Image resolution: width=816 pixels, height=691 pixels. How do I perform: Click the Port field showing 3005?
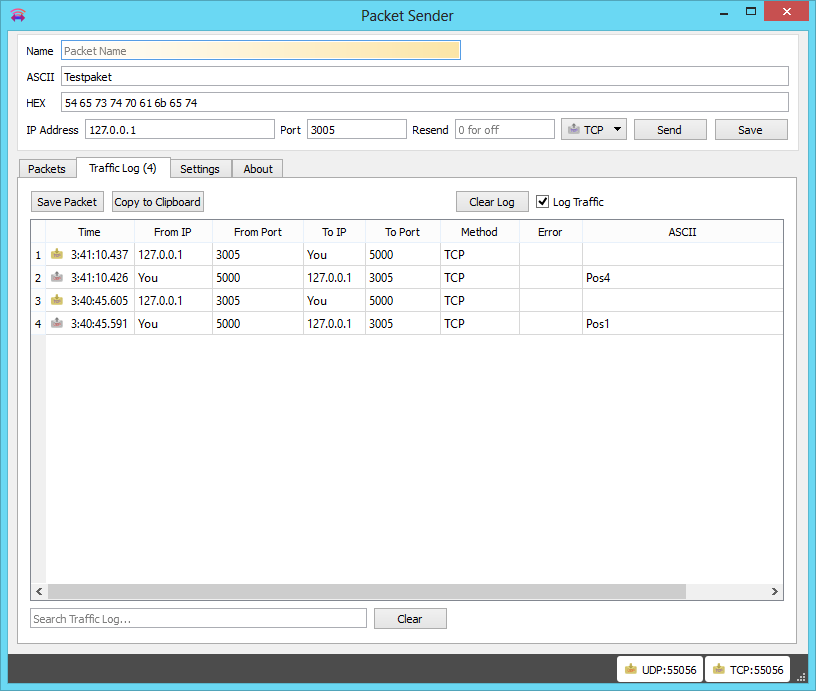(356, 130)
